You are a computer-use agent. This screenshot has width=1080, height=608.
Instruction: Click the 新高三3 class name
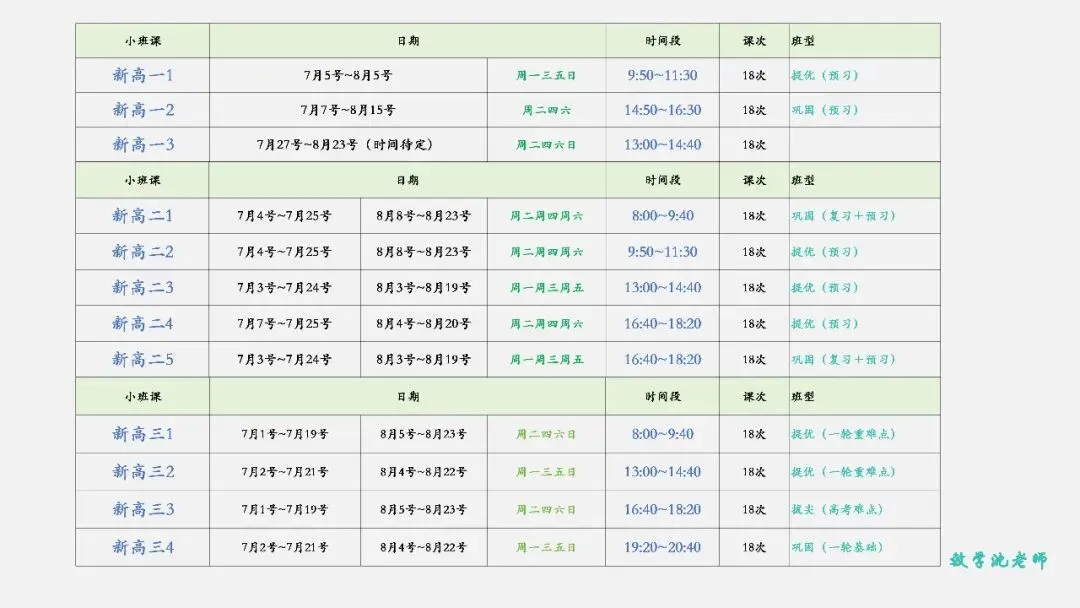[143, 510]
